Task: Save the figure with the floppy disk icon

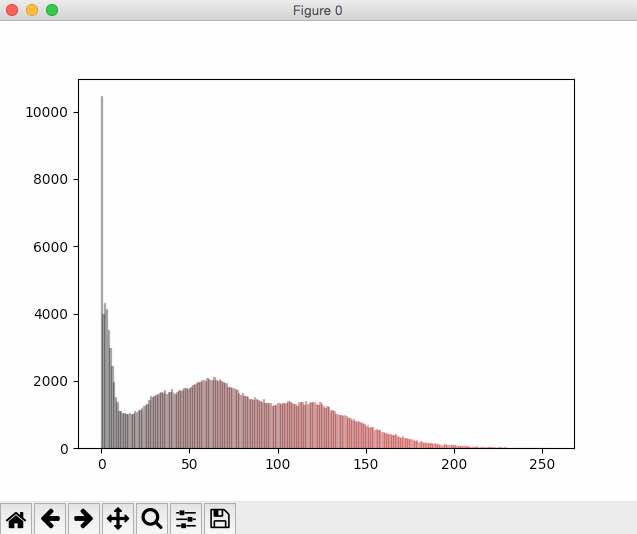Action: (x=220, y=519)
